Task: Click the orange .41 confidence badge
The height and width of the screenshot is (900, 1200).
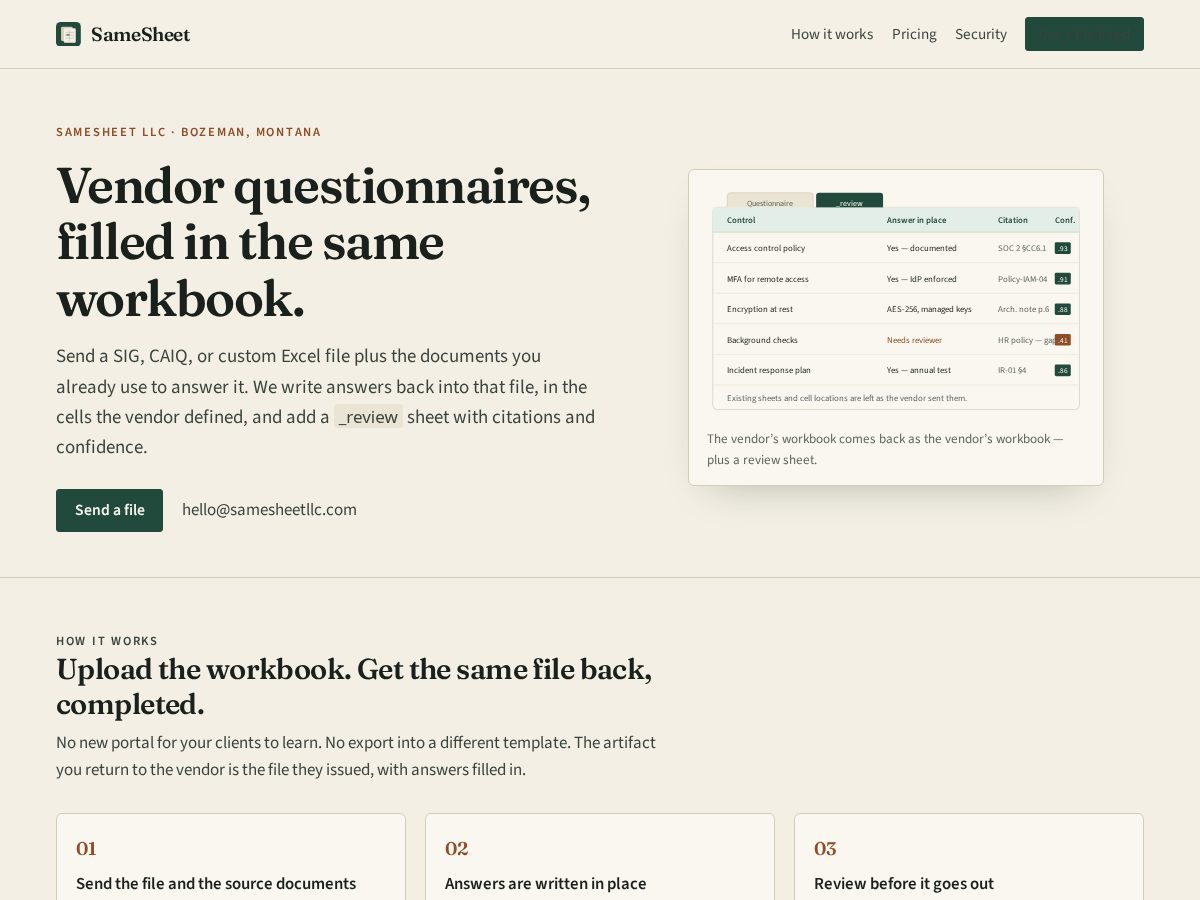Action: tap(1063, 340)
